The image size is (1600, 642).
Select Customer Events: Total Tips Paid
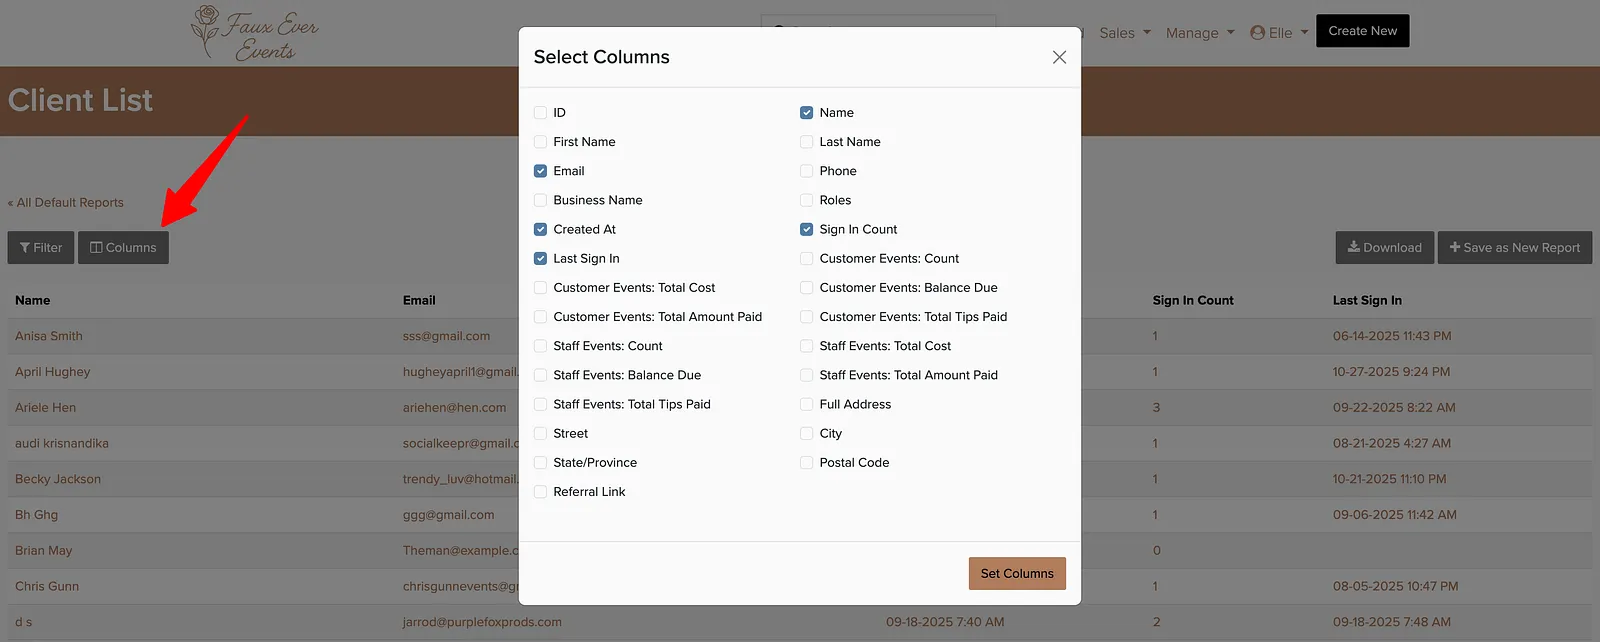click(806, 317)
